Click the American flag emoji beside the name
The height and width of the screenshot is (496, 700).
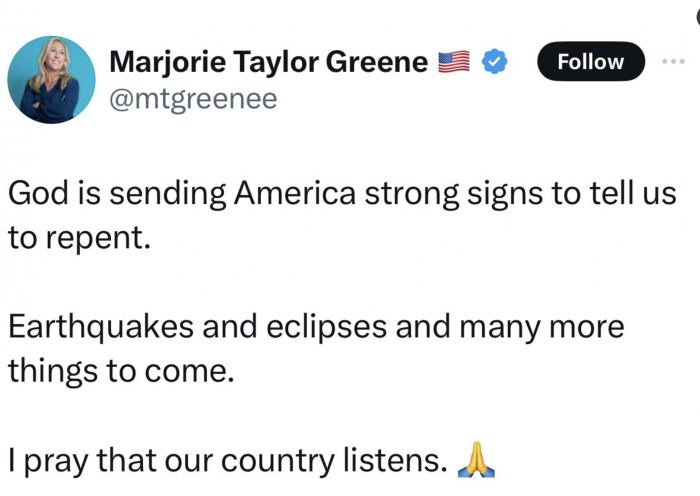pos(454,62)
